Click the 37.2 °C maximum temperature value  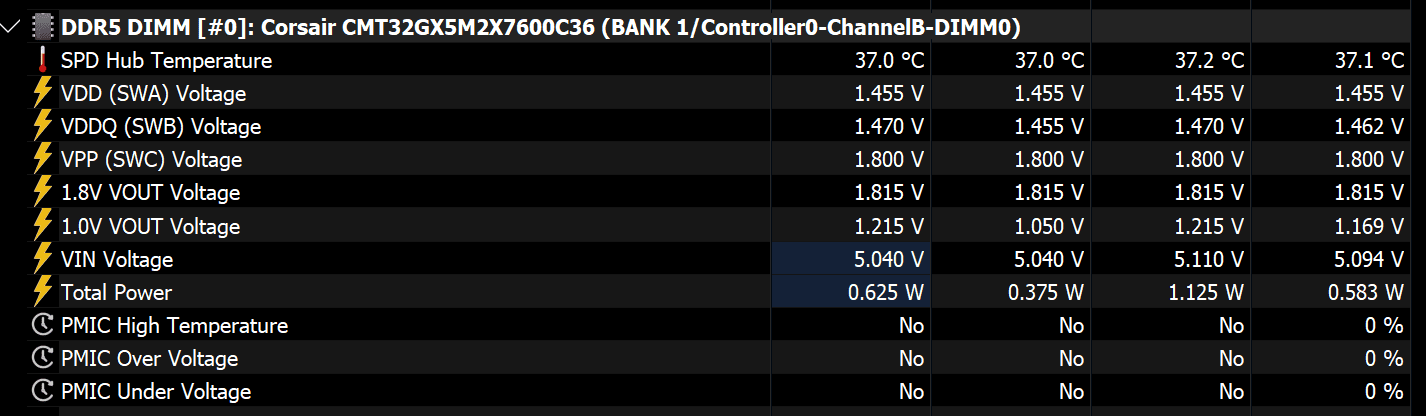(x=1210, y=60)
